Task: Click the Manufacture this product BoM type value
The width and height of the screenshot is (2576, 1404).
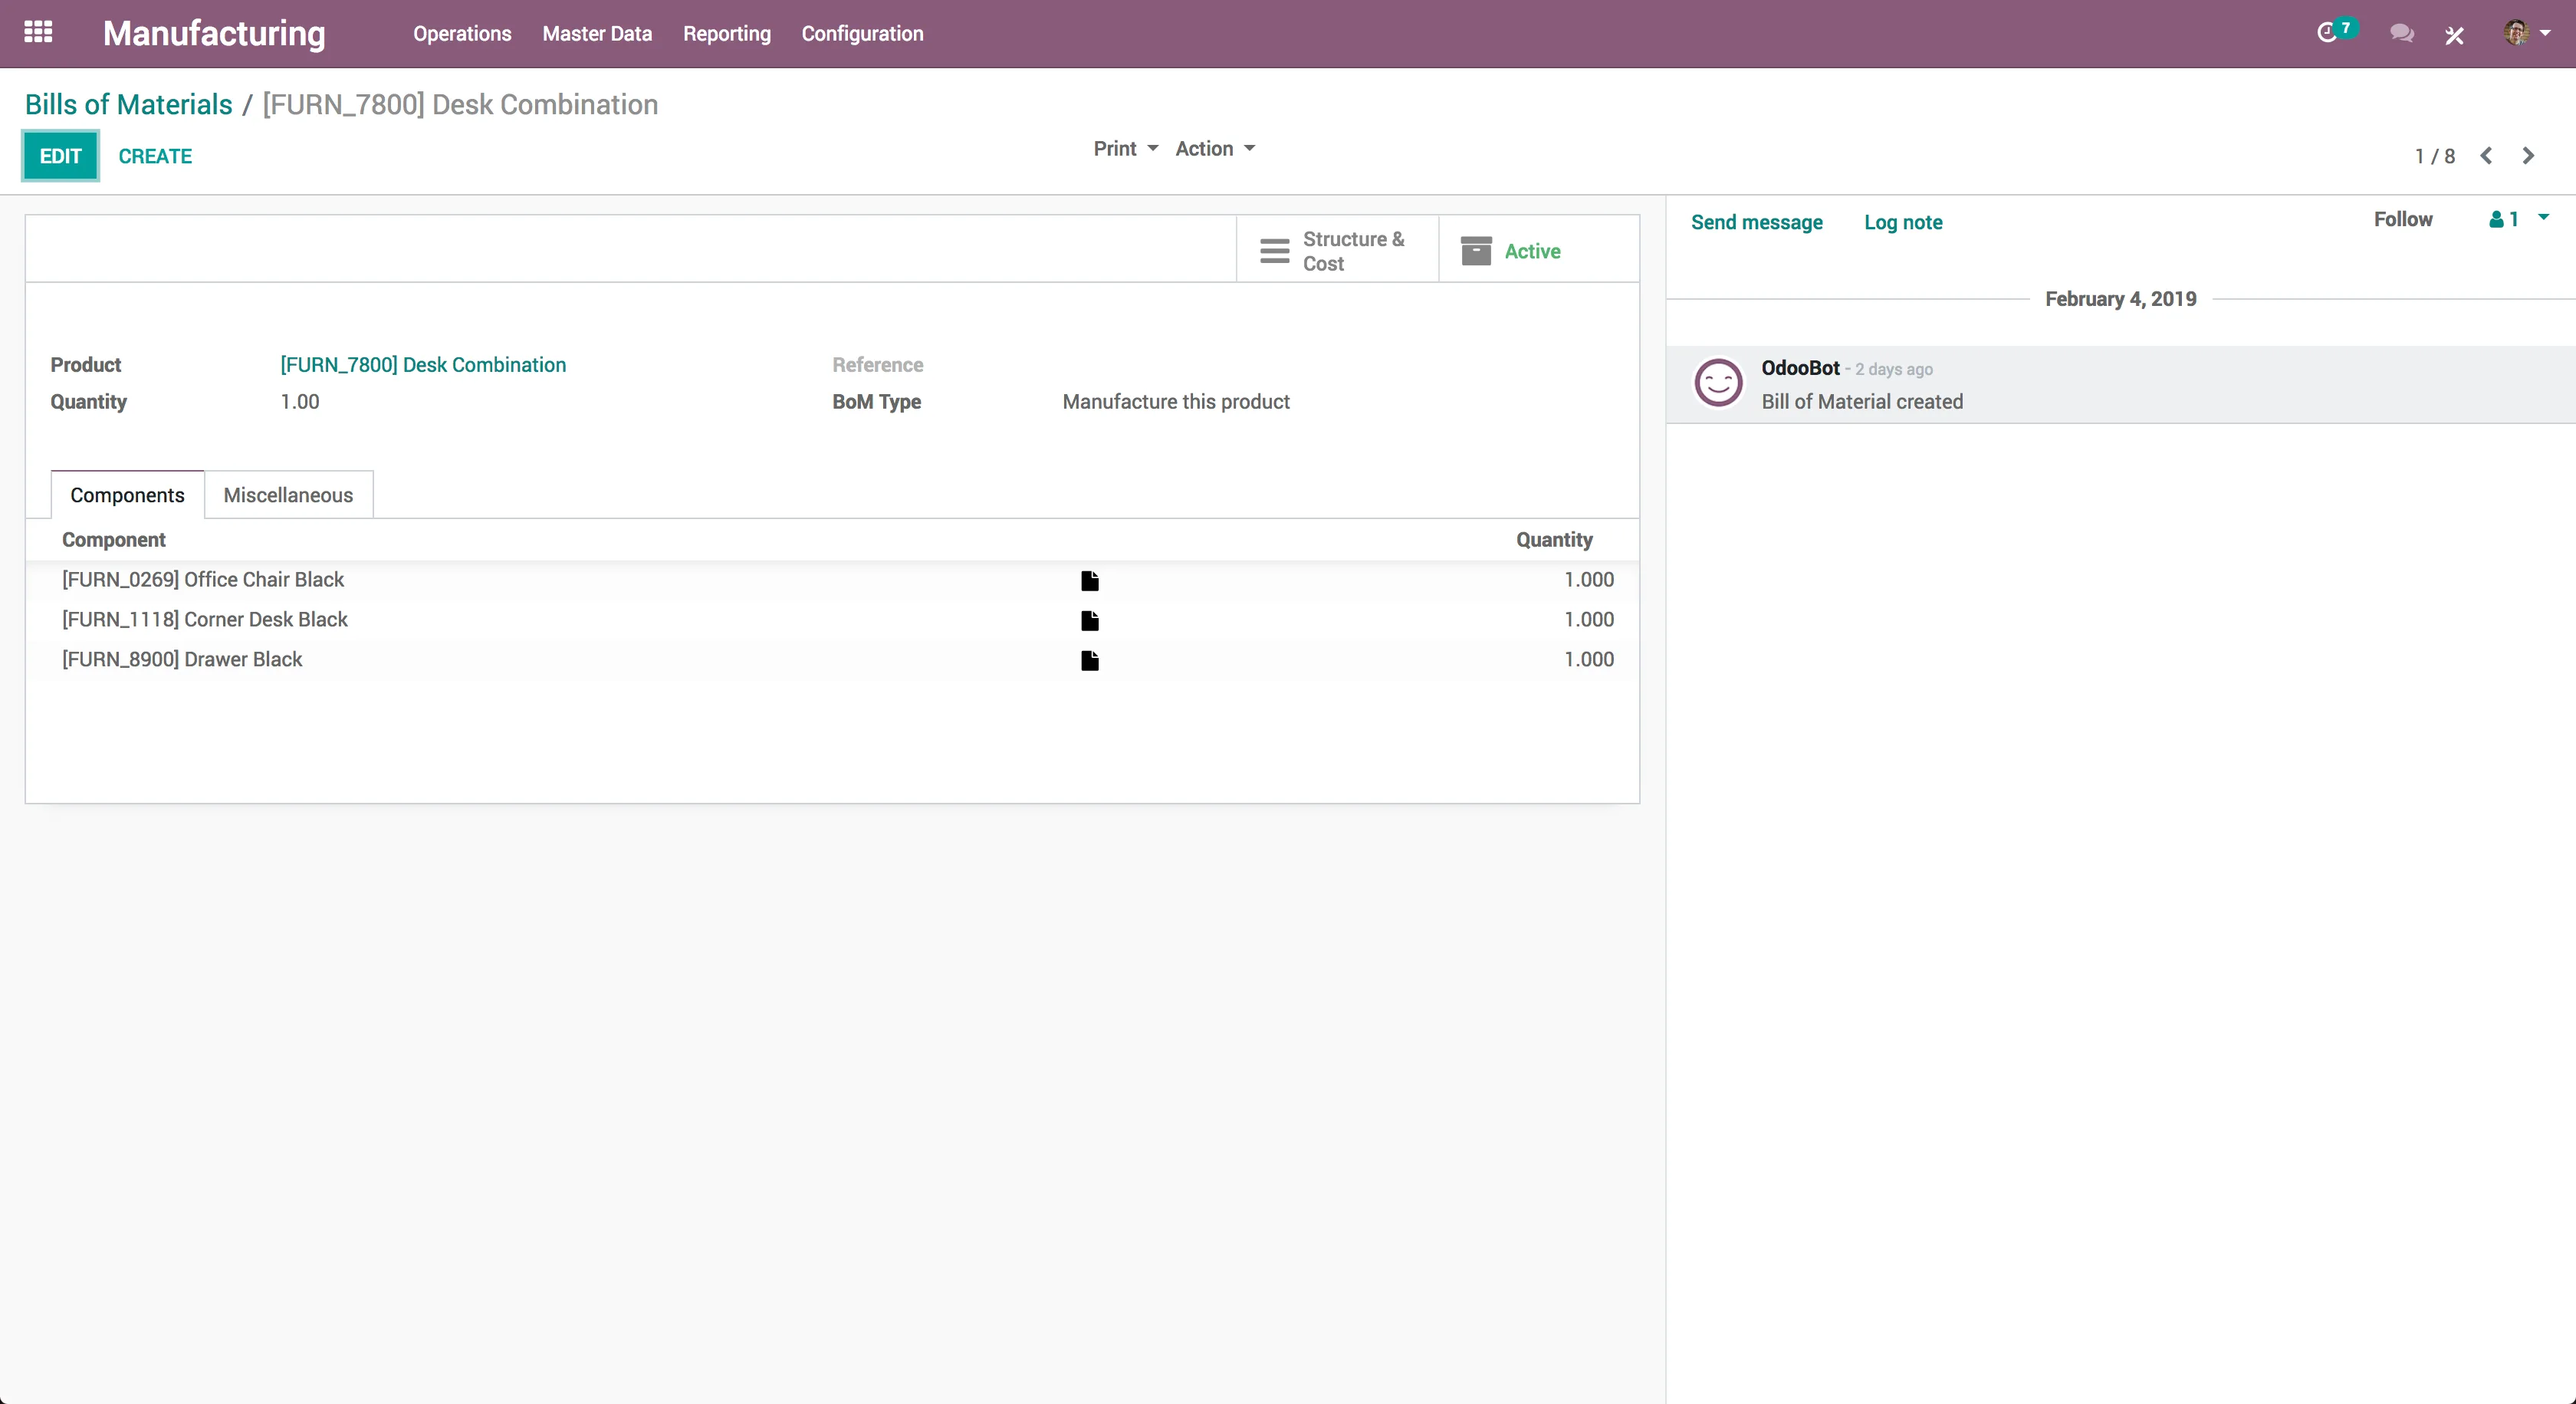Action: pyautogui.click(x=1176, y=401)
